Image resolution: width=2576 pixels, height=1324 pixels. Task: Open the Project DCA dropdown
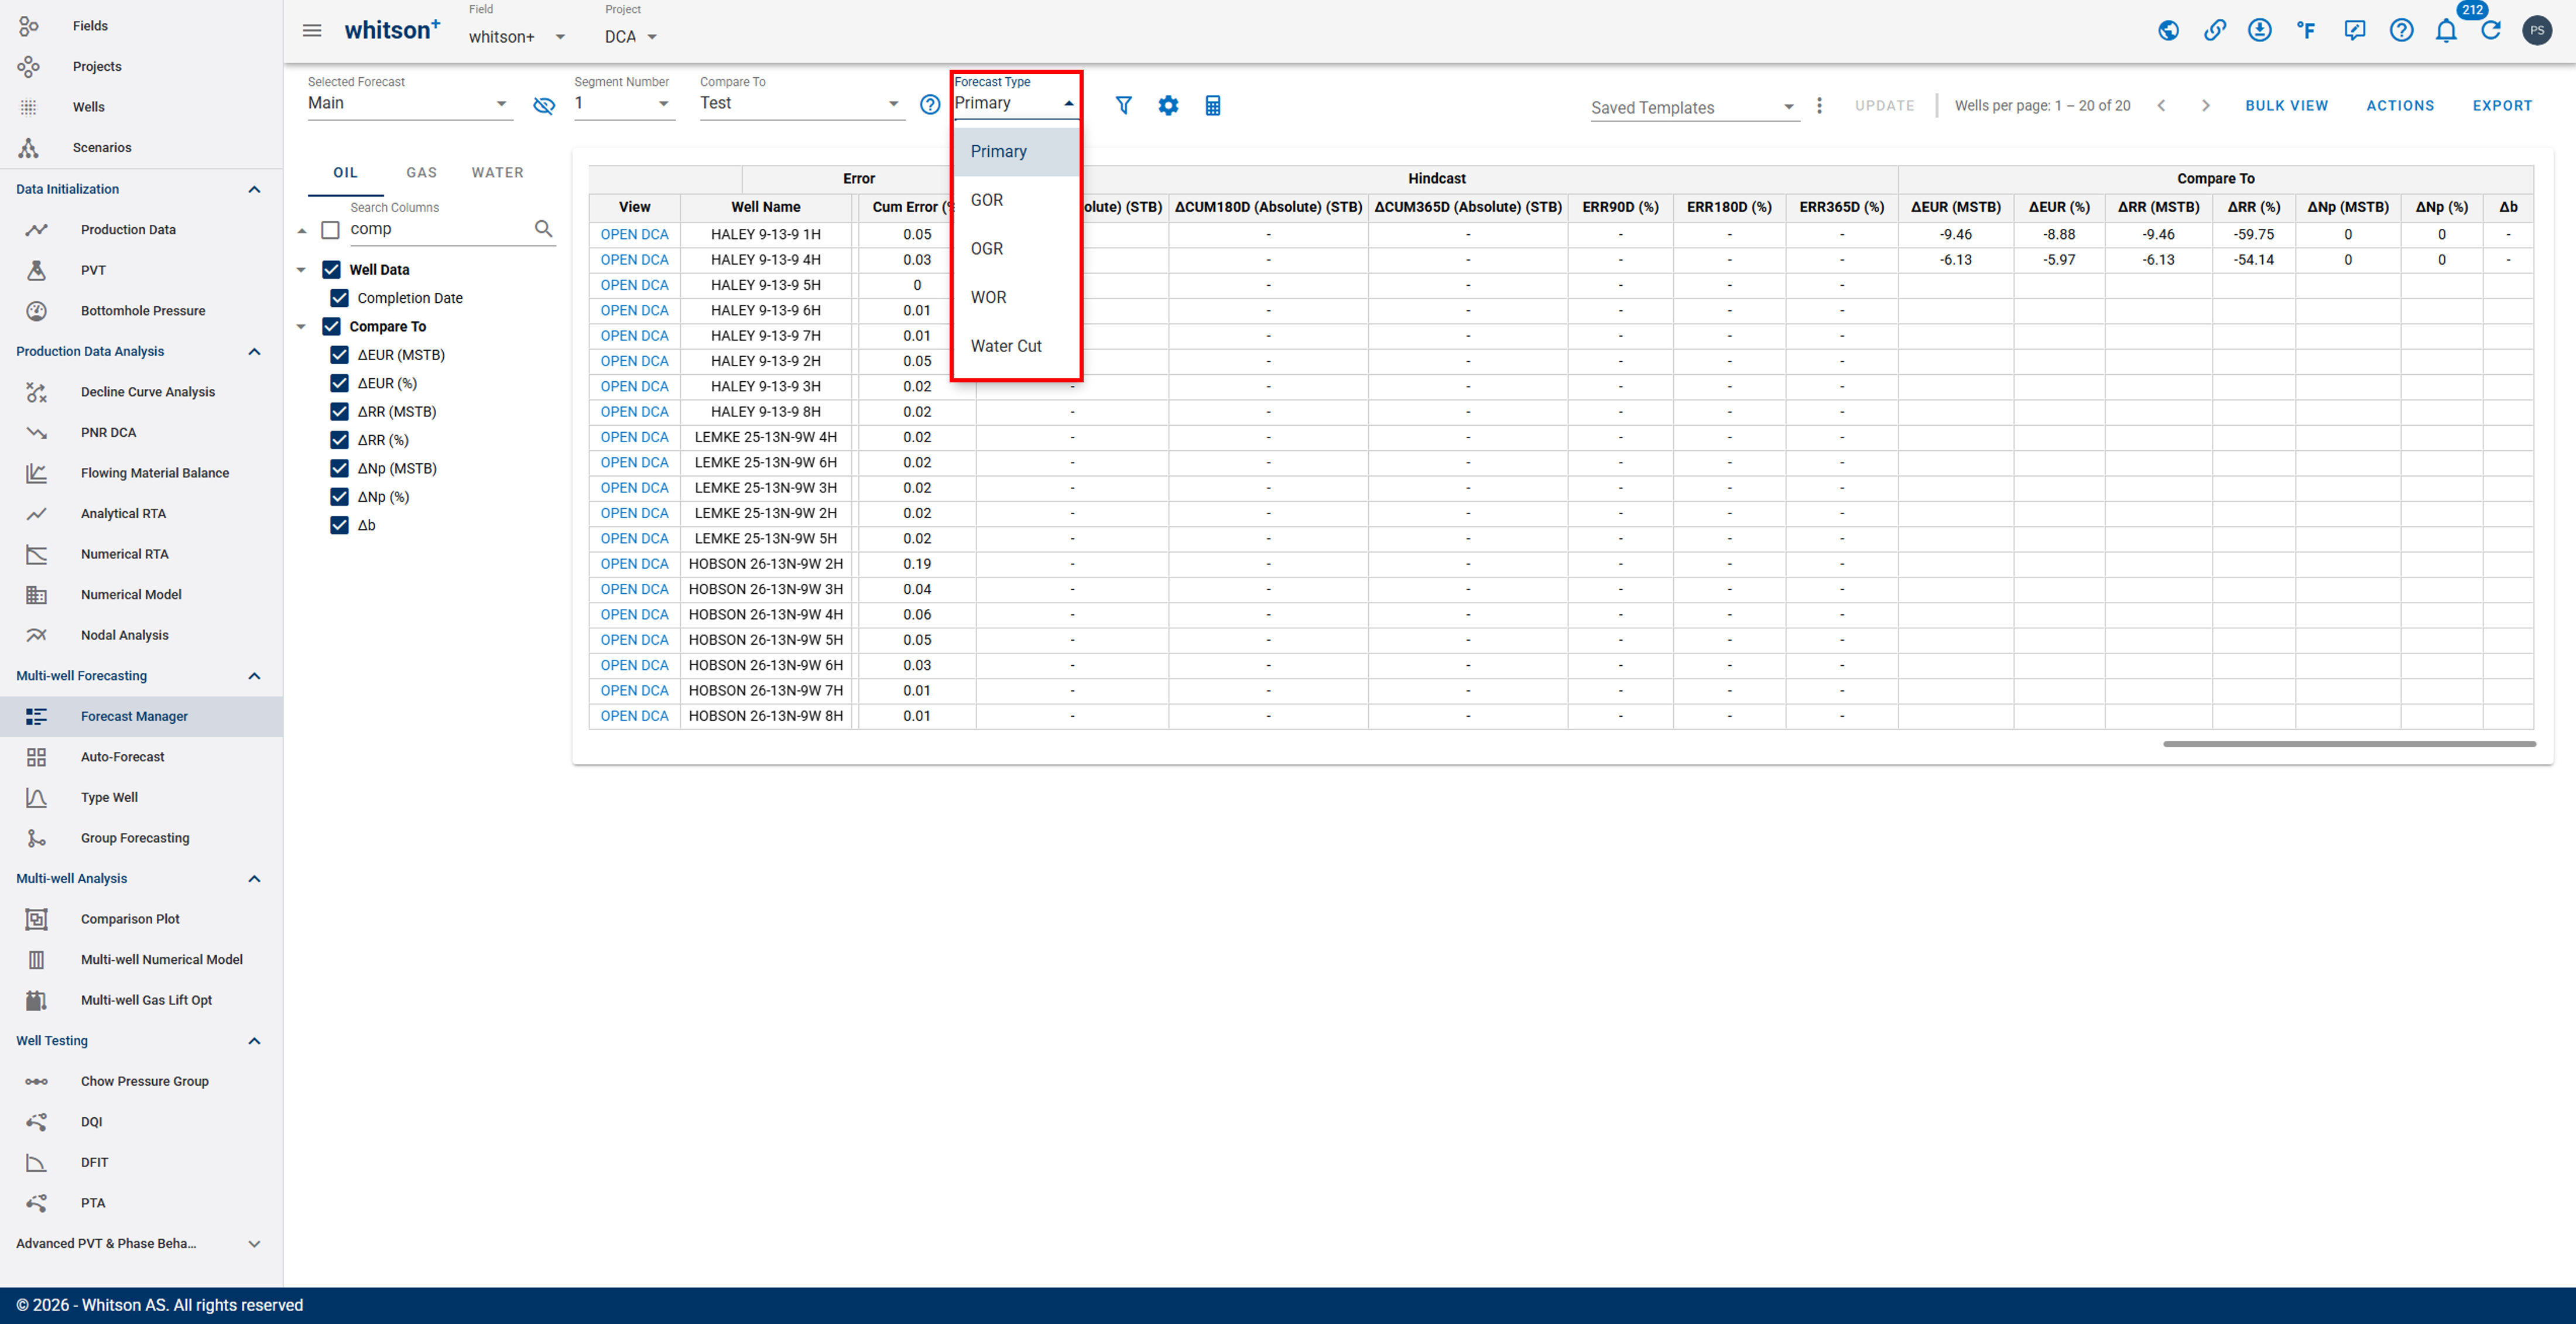[631, 37]
